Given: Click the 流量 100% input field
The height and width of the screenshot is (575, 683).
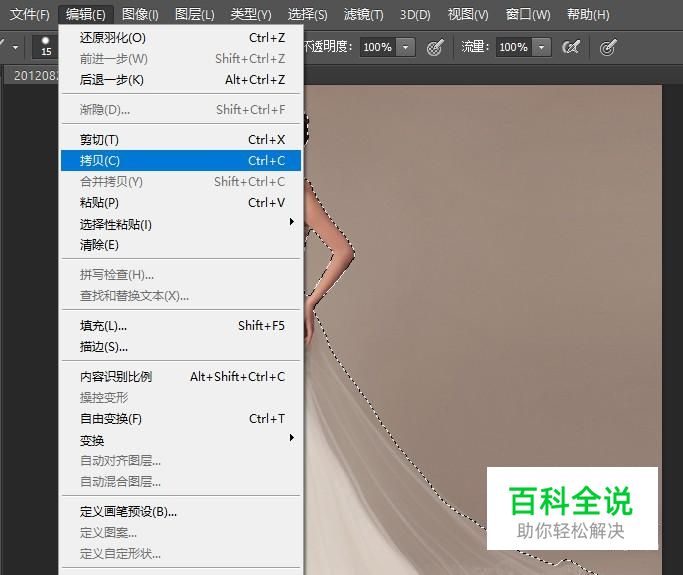Looking at the screenshot, I should 514,47.
